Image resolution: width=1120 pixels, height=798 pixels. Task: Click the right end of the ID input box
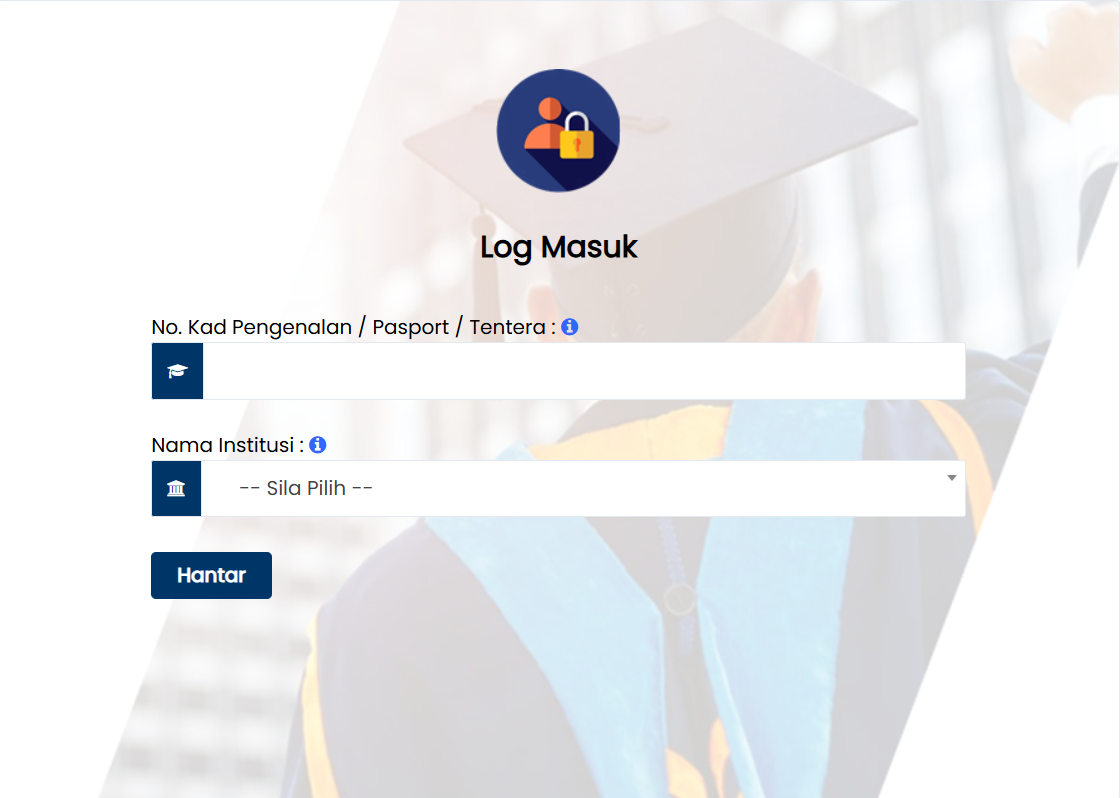(943, 371)
